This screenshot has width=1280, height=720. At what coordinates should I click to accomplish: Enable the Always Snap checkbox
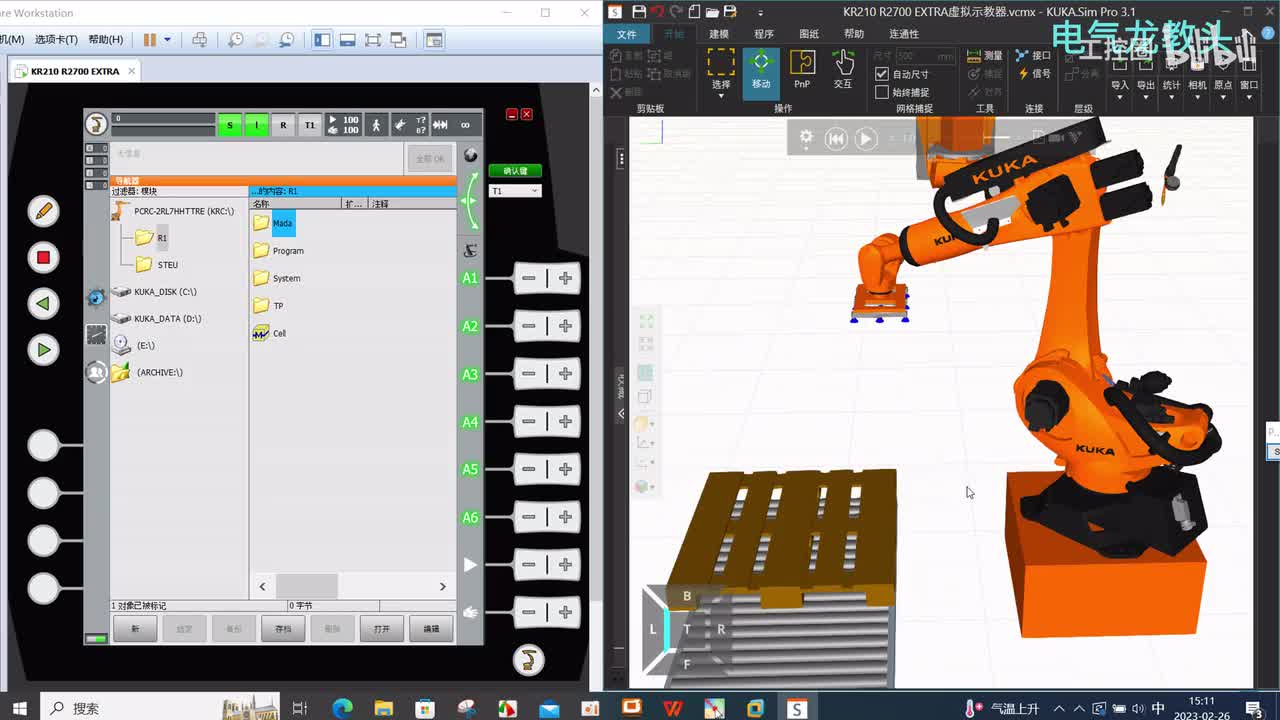point(881,92)
